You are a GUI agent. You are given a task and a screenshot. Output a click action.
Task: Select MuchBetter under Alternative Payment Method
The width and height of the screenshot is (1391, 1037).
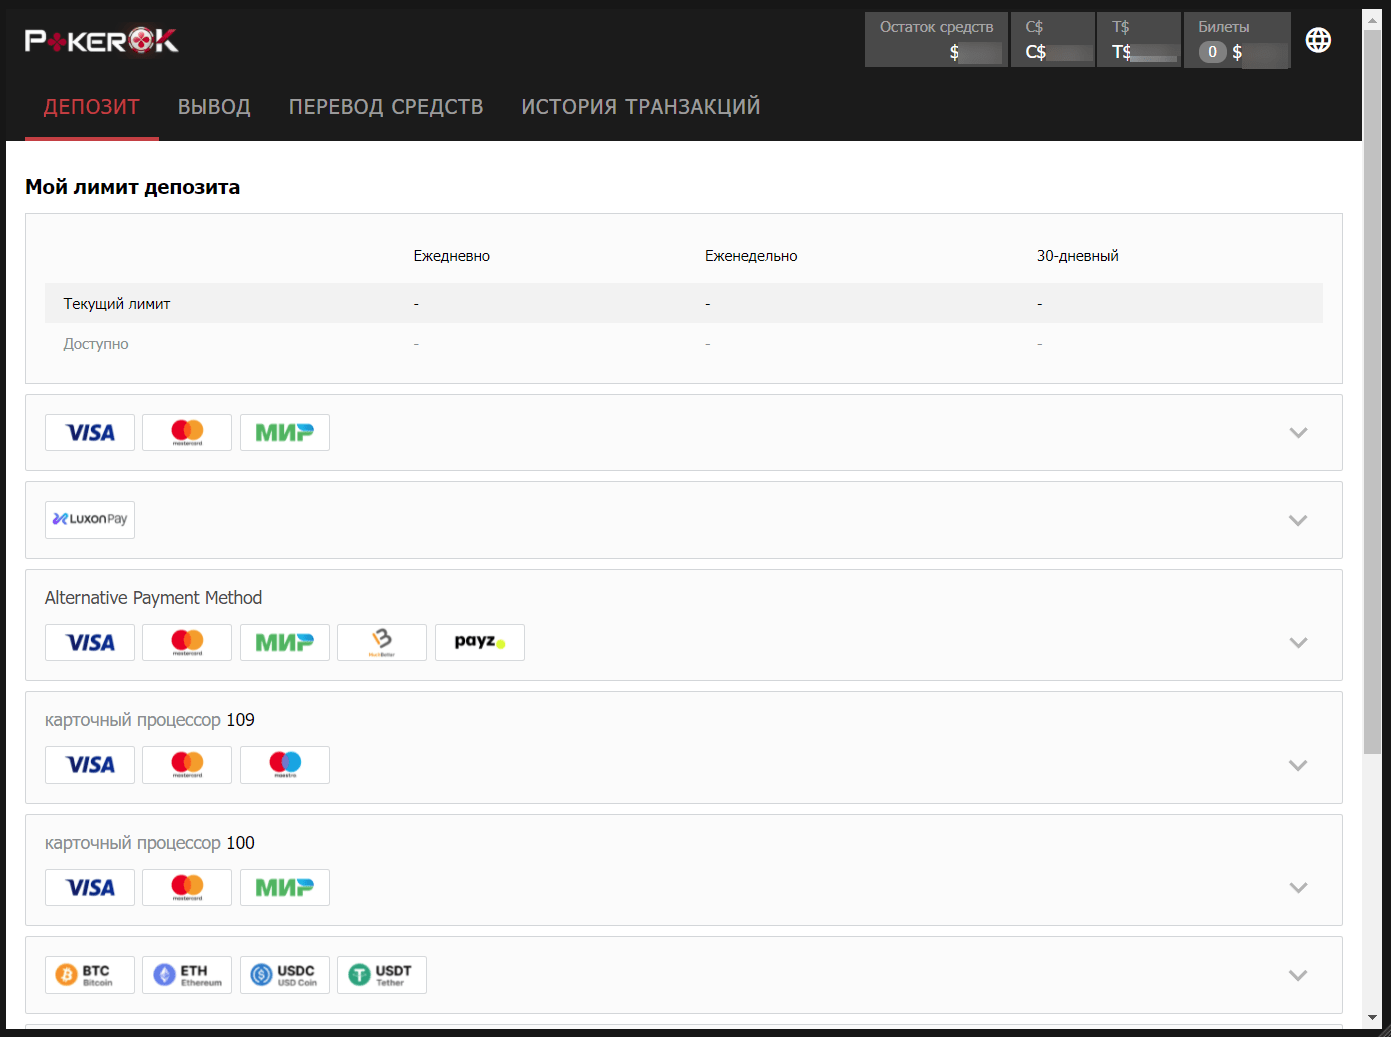tap(382, 643)
